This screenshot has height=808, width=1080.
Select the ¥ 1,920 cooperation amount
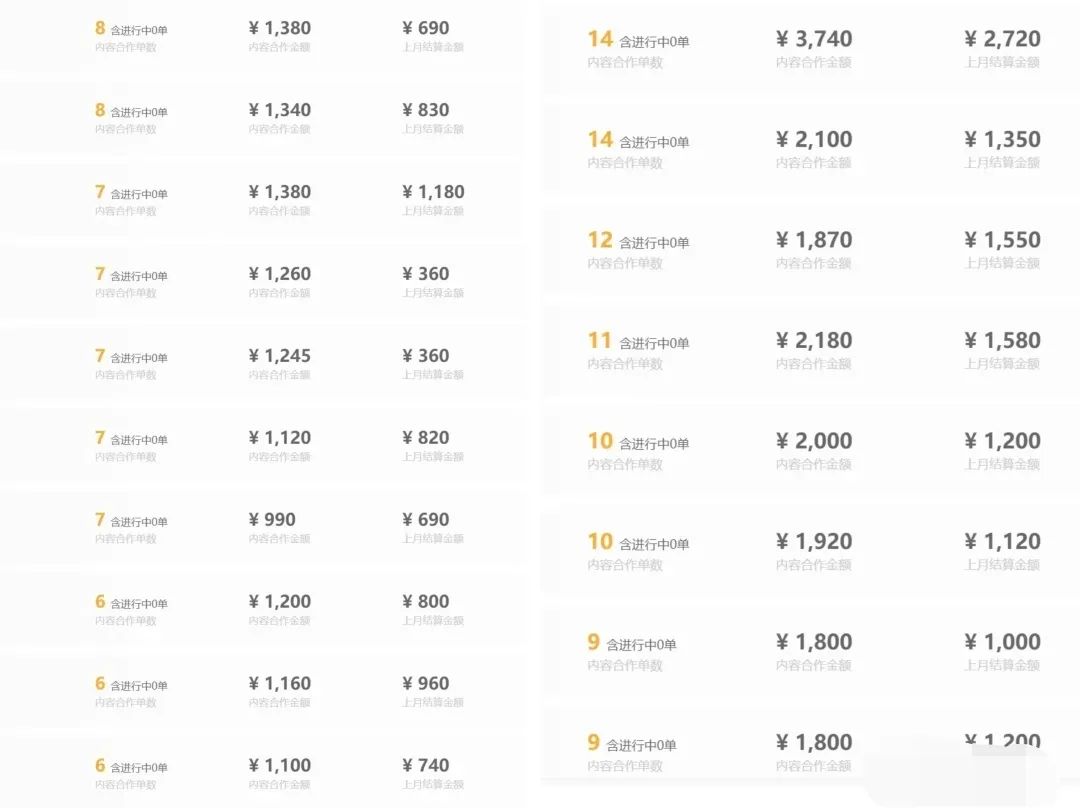click(x=814, y=542)
